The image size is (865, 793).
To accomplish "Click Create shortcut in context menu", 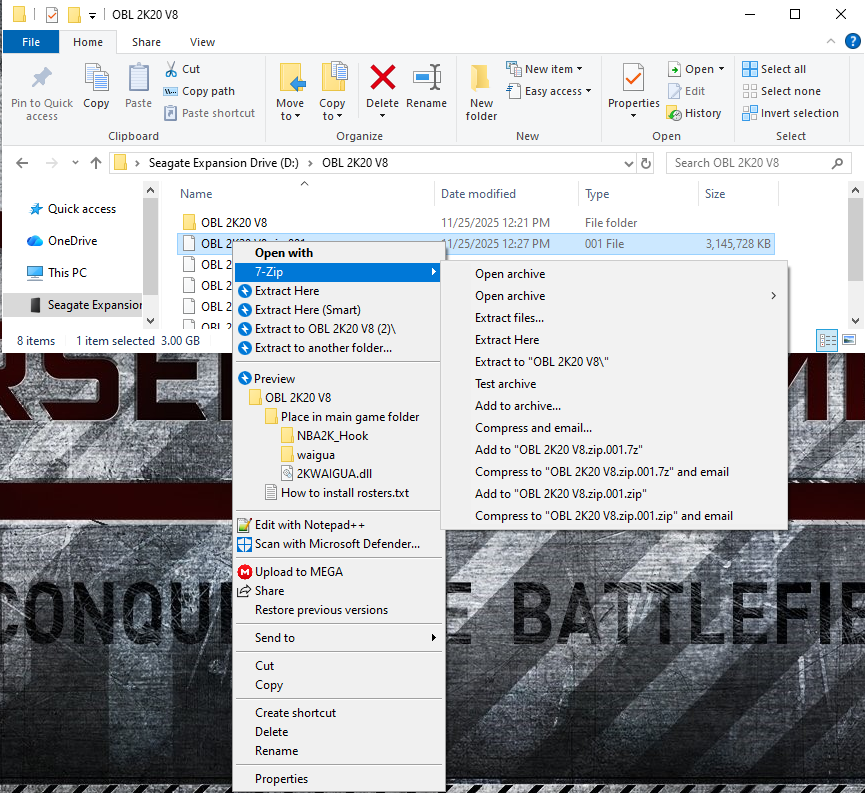I will point(295,713).
